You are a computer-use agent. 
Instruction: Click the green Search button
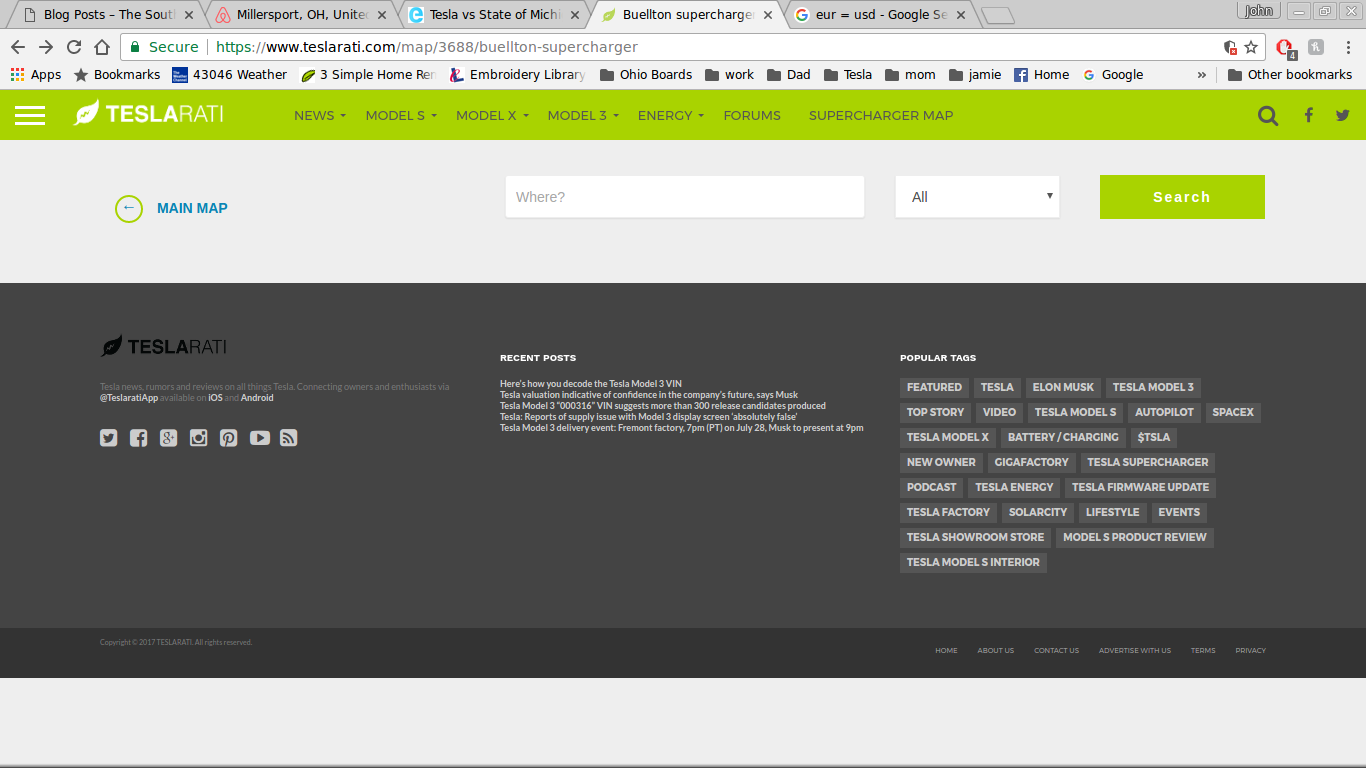(1182, 197)
